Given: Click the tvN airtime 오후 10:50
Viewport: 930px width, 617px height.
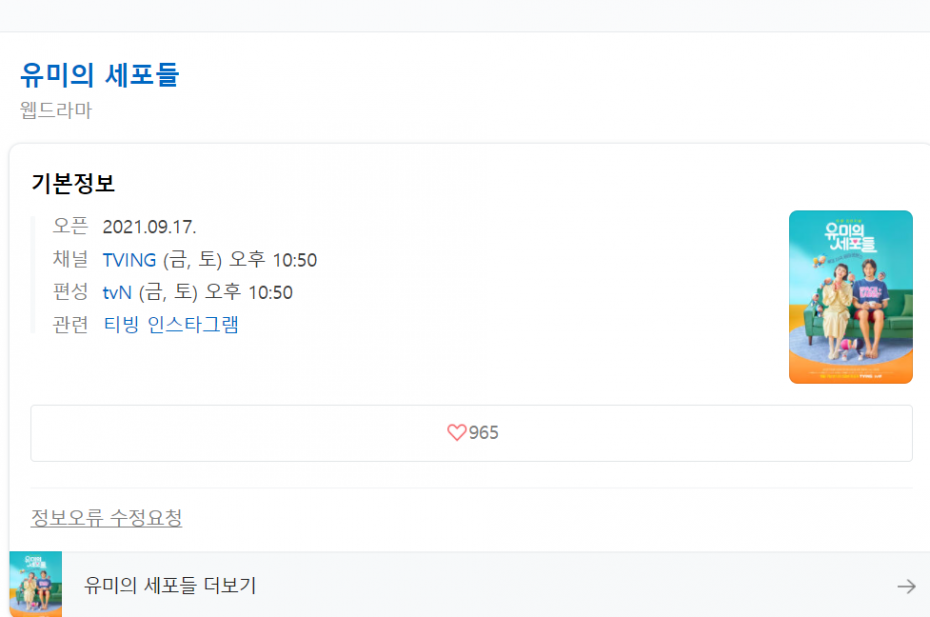Looking at the screenshot, I should [249, 292].
